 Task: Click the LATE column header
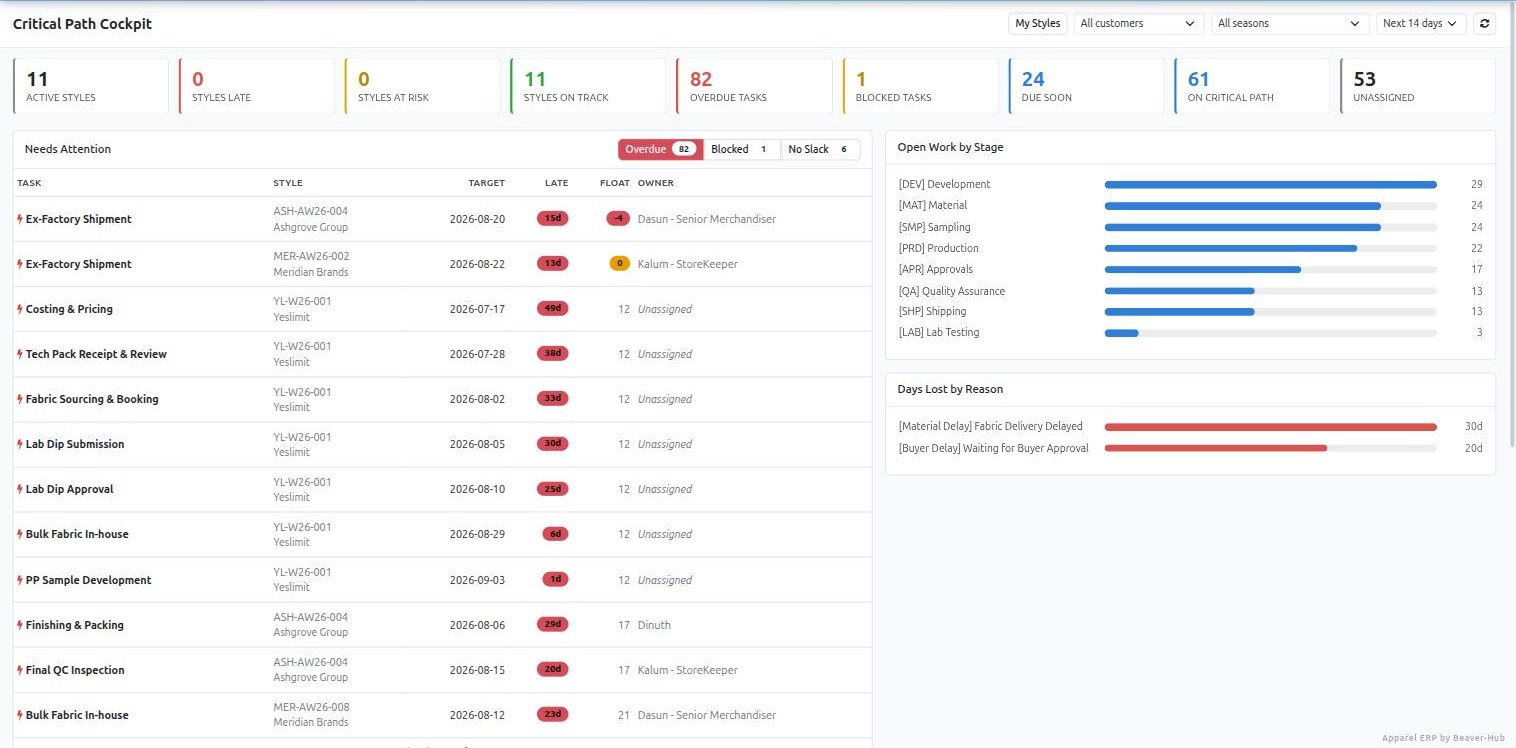point(556,183)
